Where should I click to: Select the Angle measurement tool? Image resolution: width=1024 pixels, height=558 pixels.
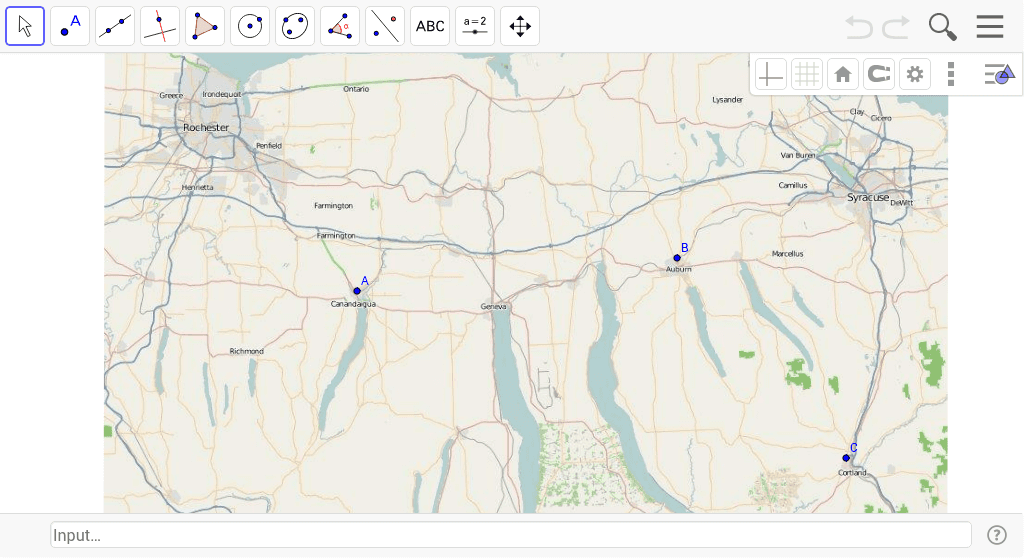click(x=340, y=26)
